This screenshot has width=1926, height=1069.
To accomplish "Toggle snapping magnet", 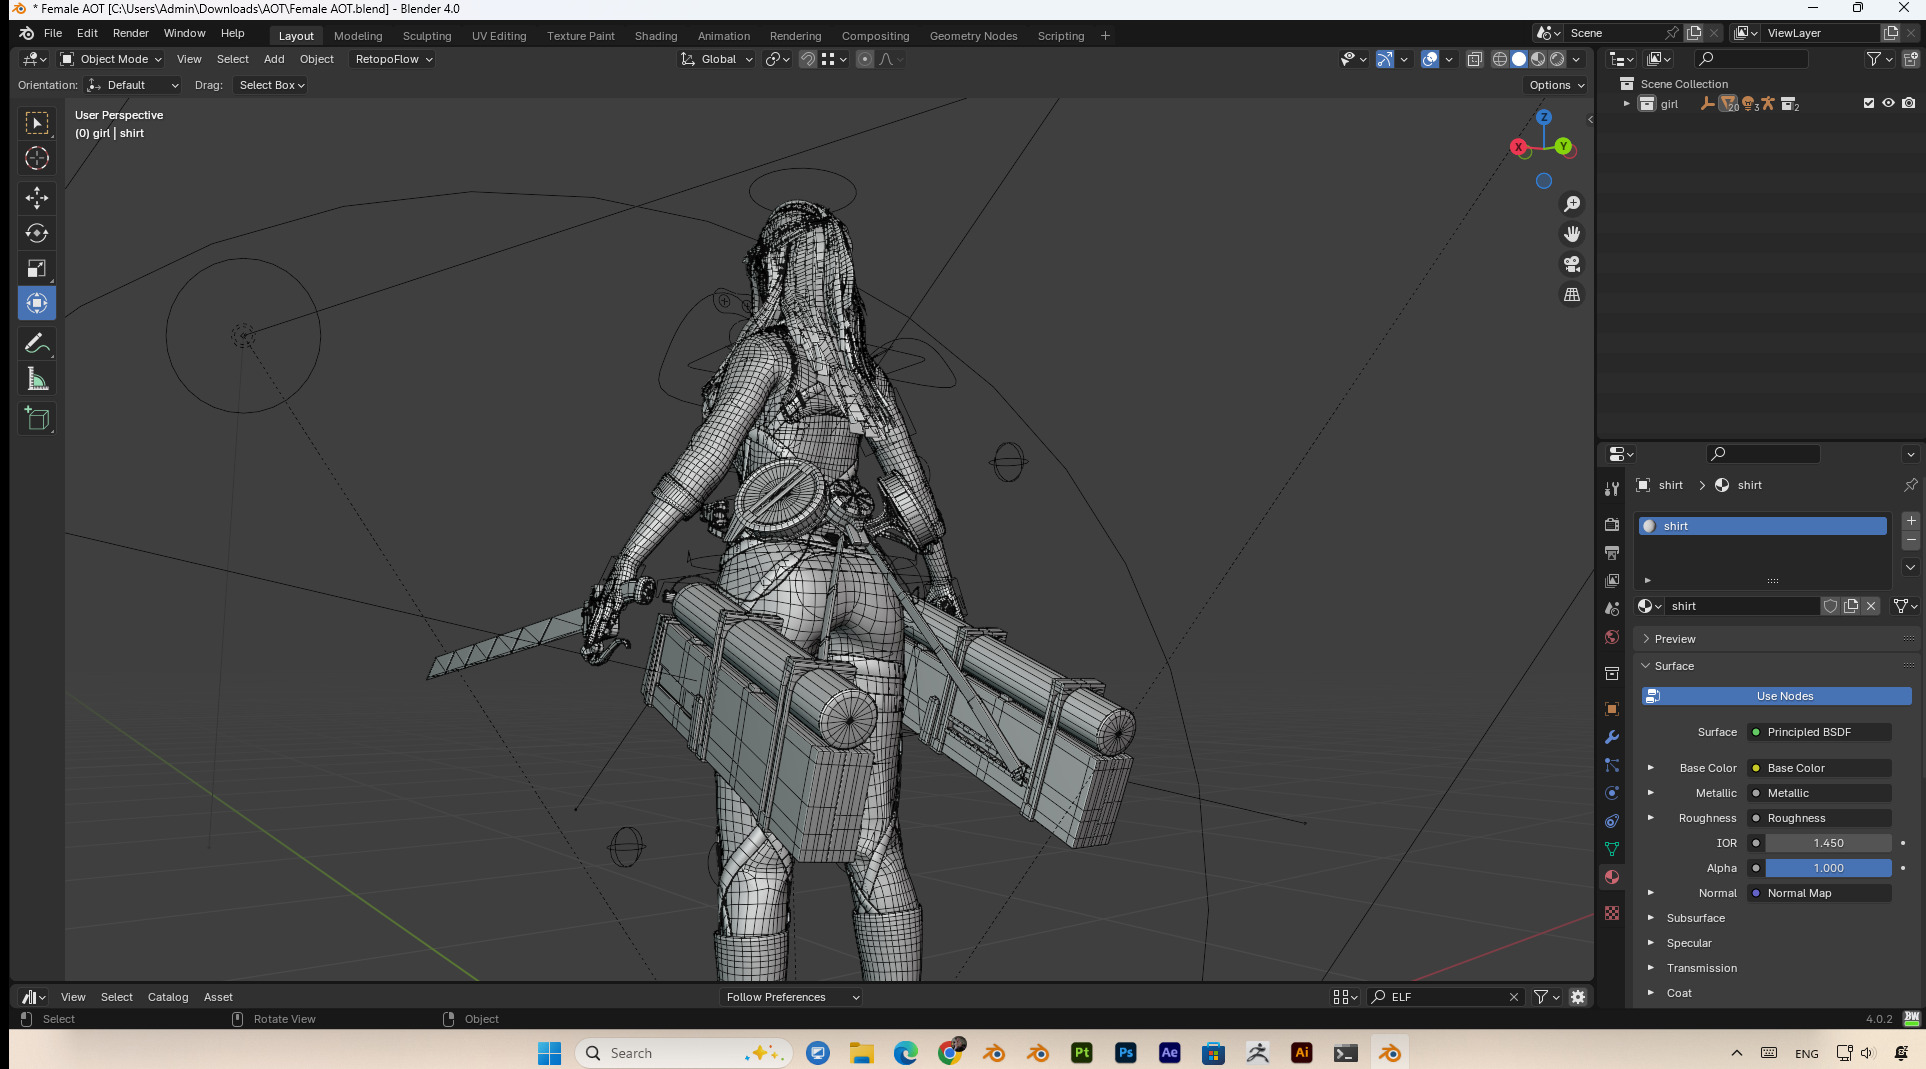I will pos(808,59).
